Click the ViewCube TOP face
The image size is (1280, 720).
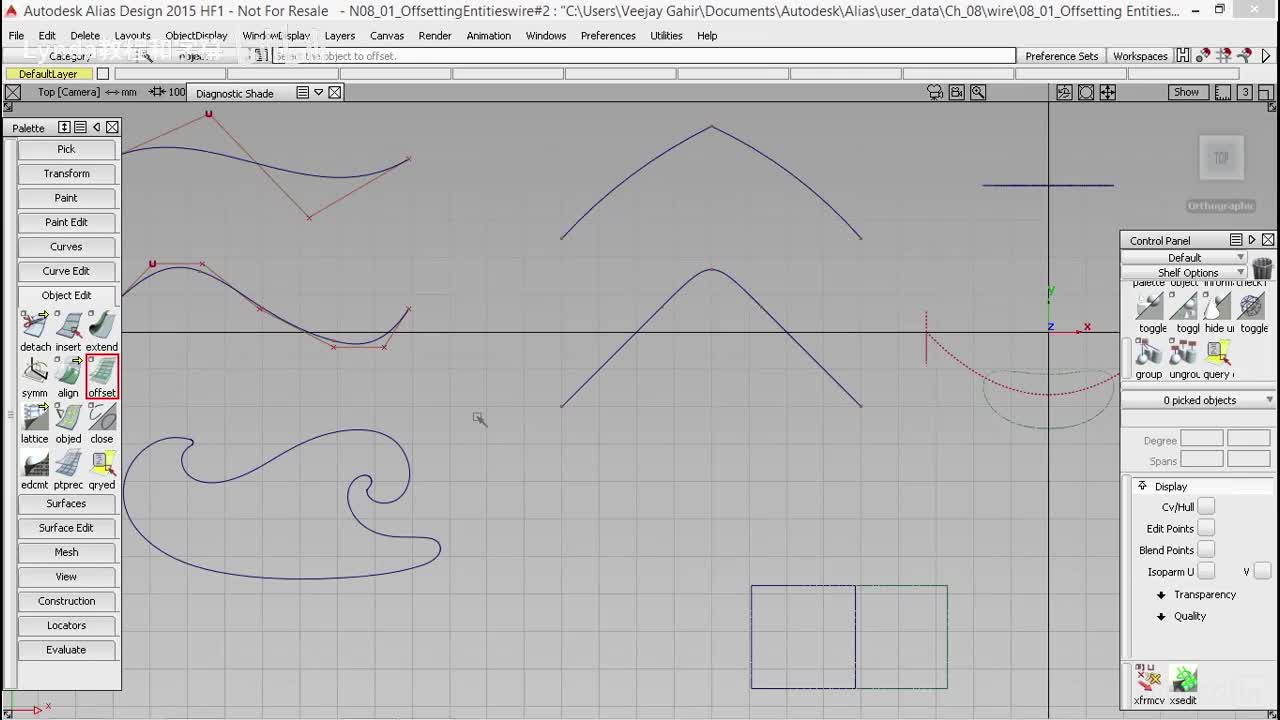[1221, 158]
